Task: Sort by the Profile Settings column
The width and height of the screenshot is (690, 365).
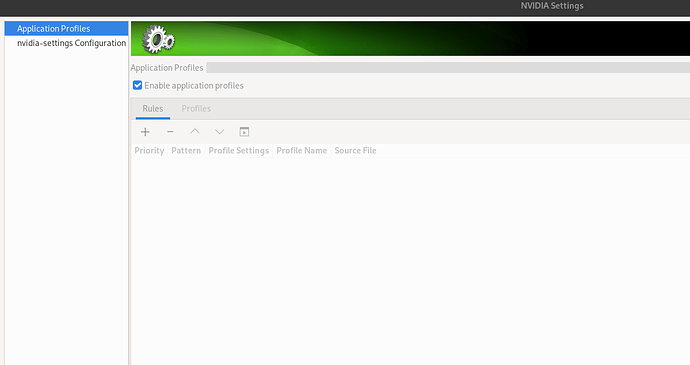Action: (x=239, y=151)
